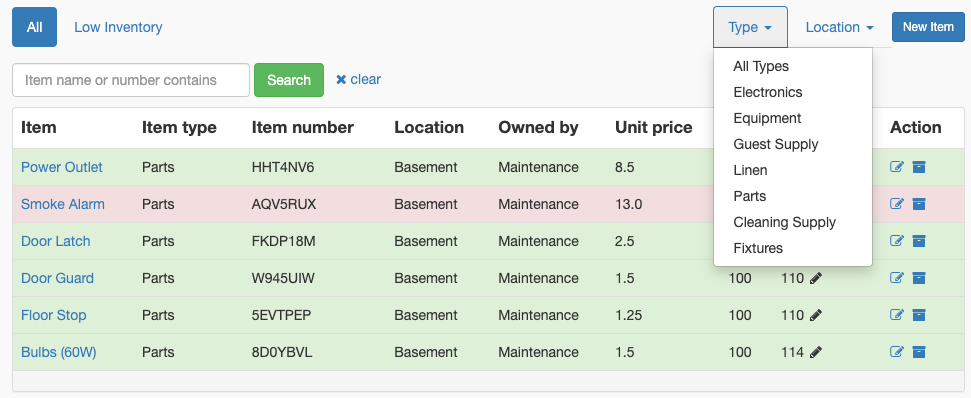Filter by Cleaning Supply type
971x398 pixels.
click(x=785, y=222)
